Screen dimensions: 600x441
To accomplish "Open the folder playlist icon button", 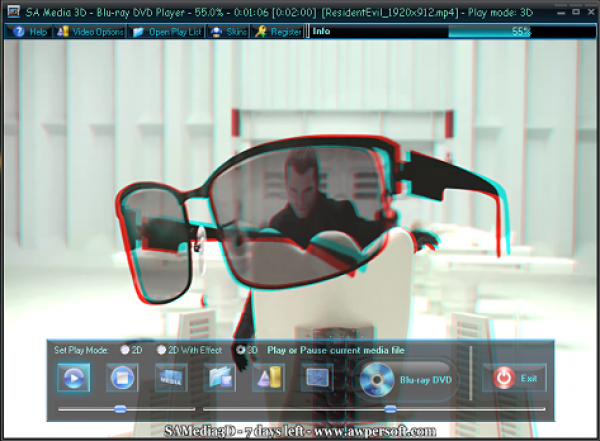I will [x=220, y=378].
